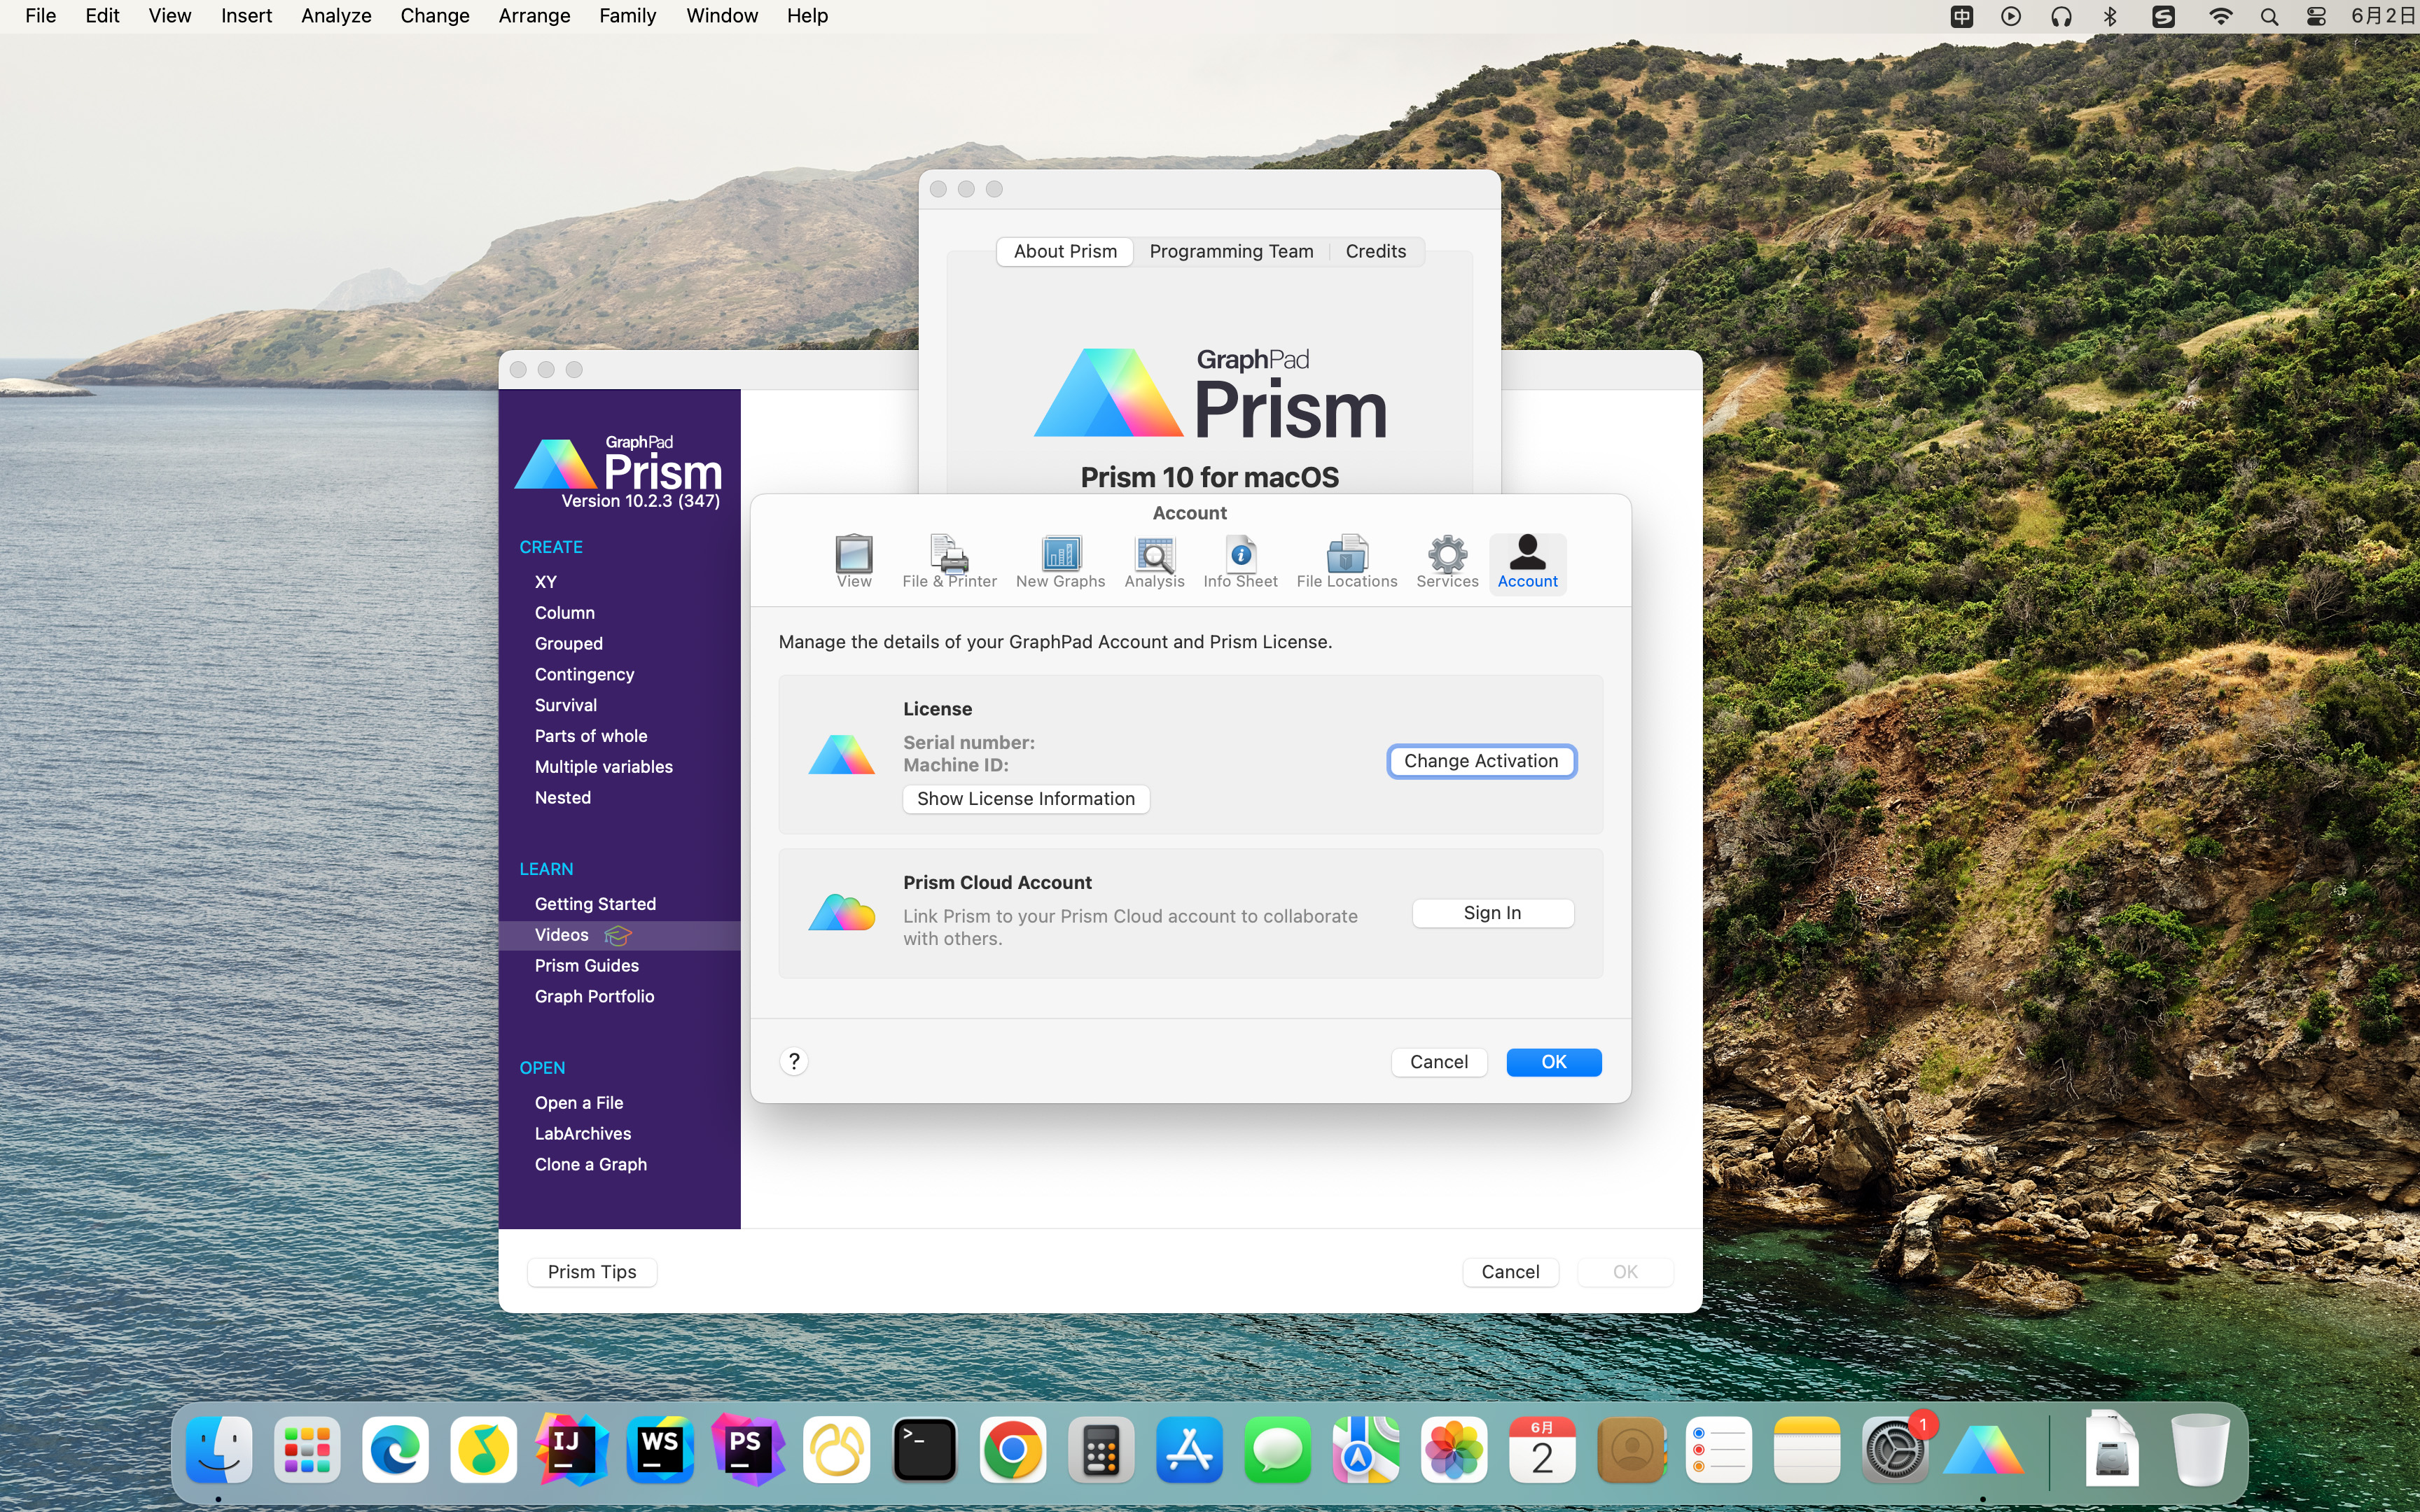Select Column table type in sidebar
2420x1512 pixels.
click(x=564, y=613)
